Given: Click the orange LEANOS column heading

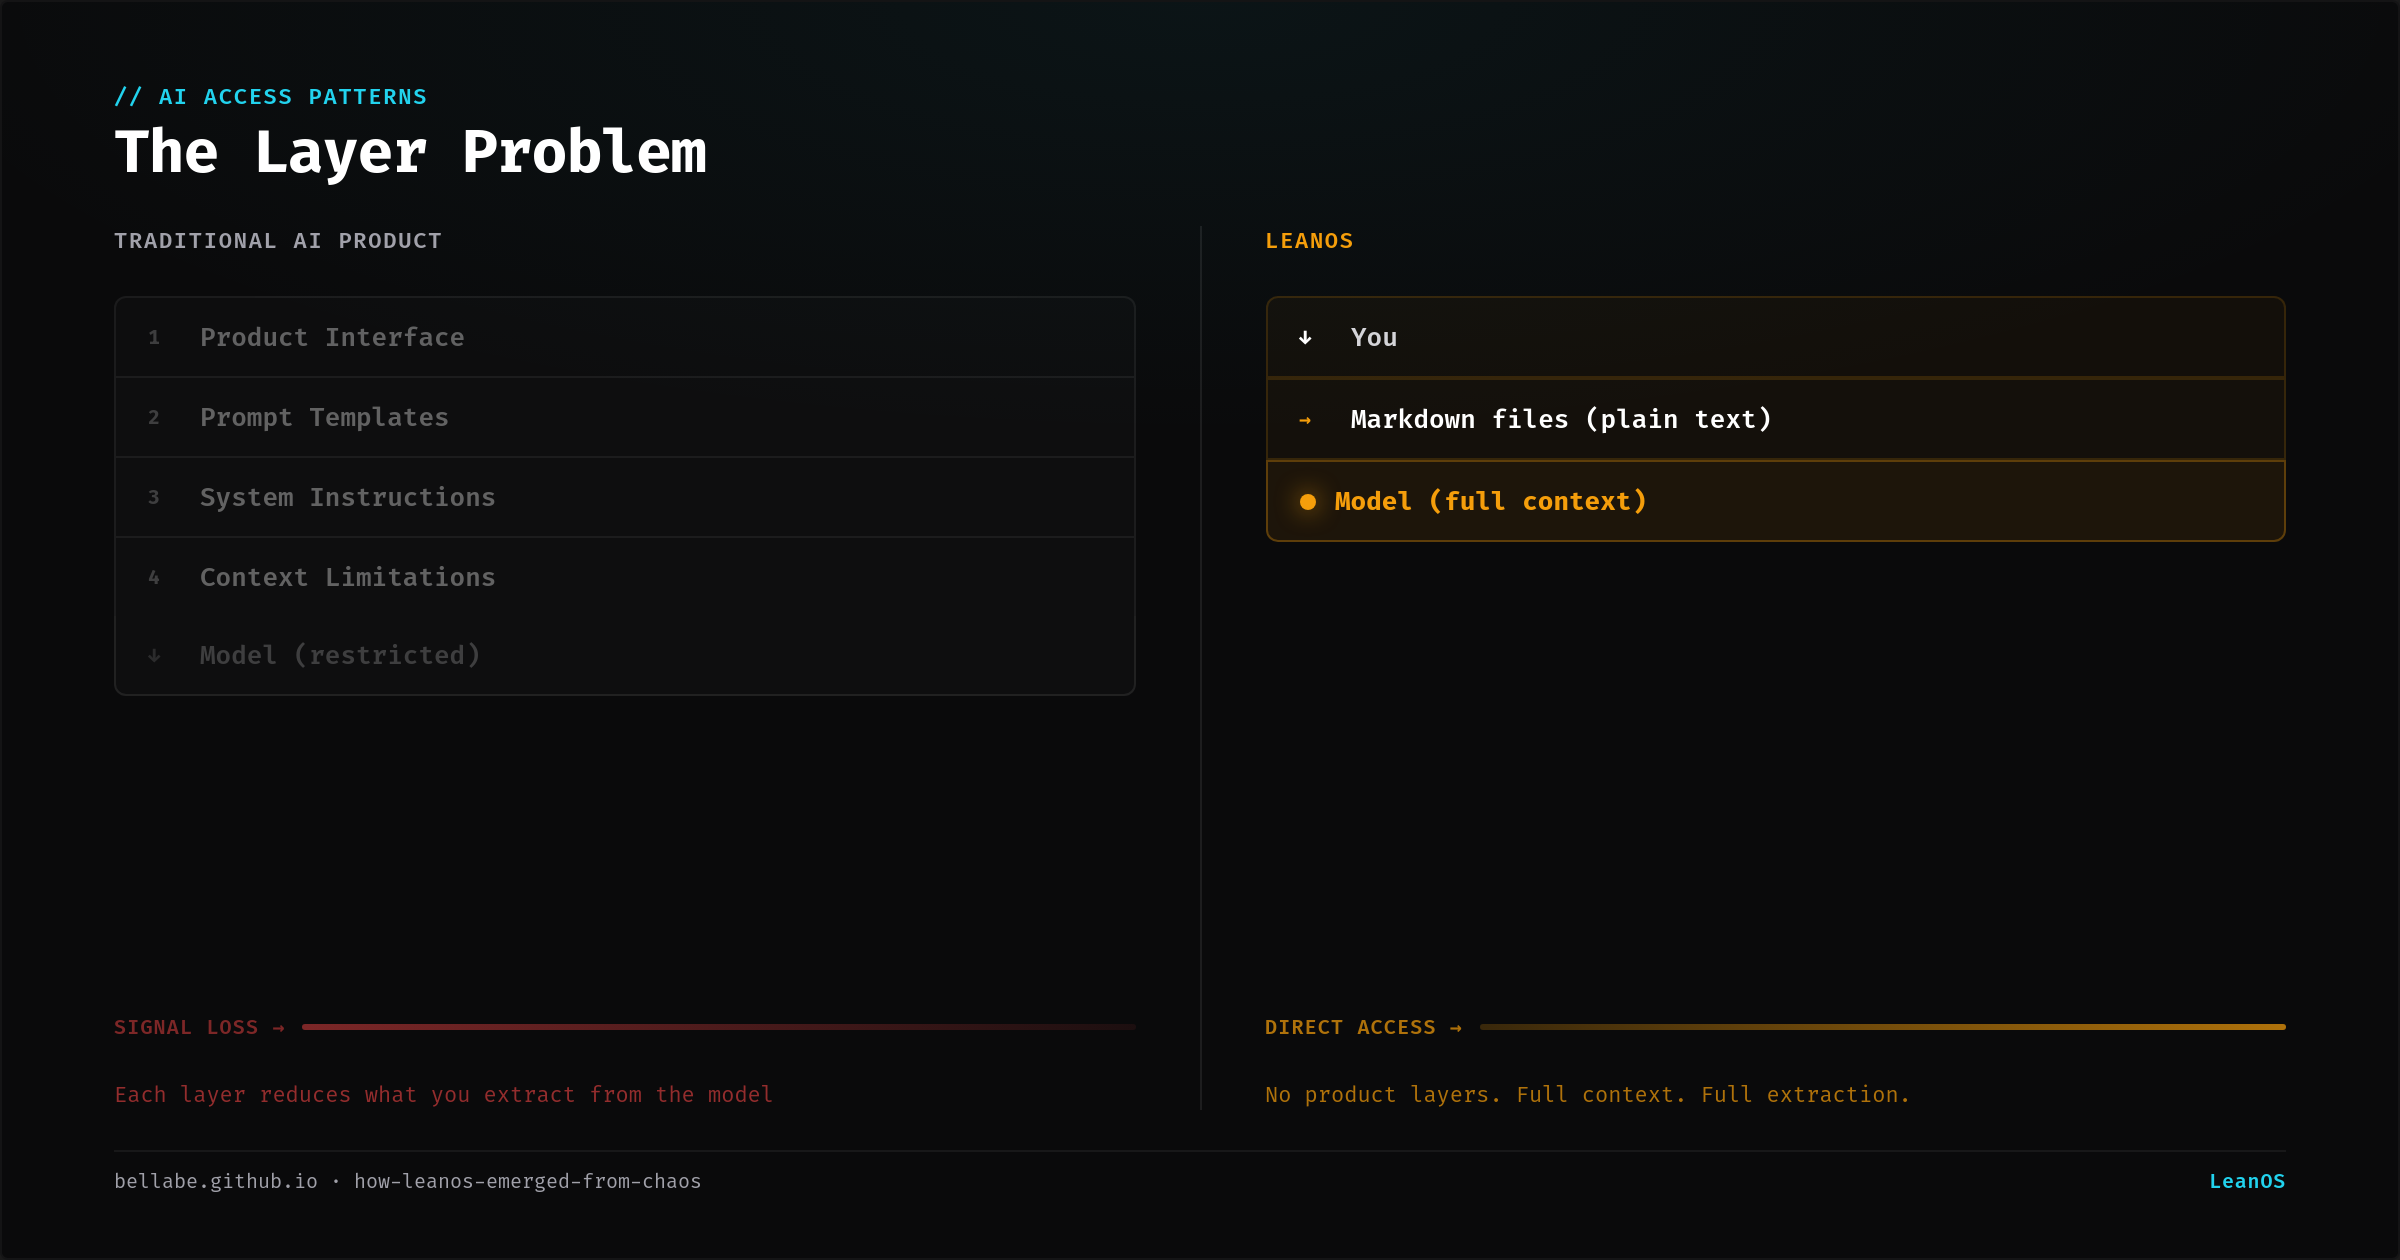Looking at the screenshot, I should [x=1309, y=241].
